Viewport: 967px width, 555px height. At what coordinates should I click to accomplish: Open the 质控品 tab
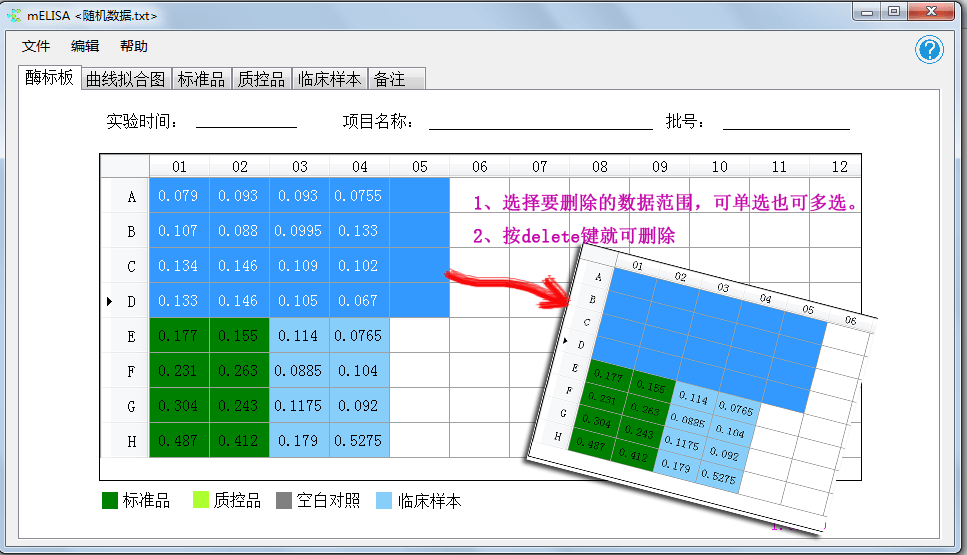pyautogui.click(x=261, y=79)
